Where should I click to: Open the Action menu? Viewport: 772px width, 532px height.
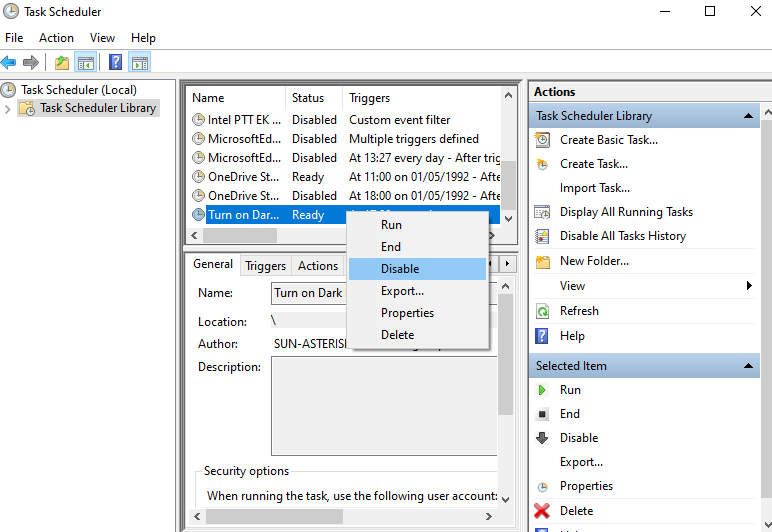(56, 38)
